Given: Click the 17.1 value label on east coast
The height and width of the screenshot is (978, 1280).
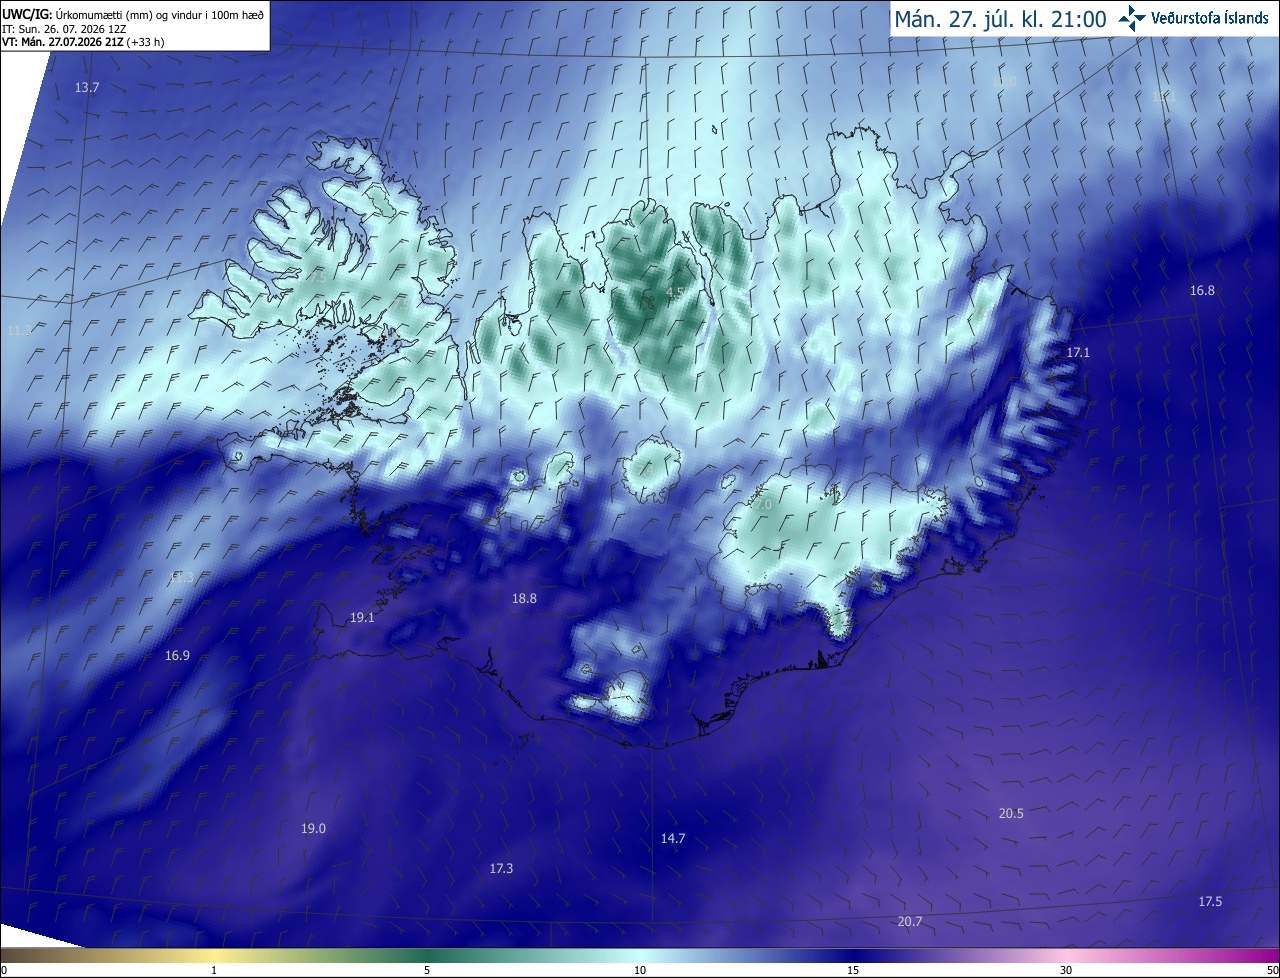Looking at the screenshot, I should (1078, 352).
